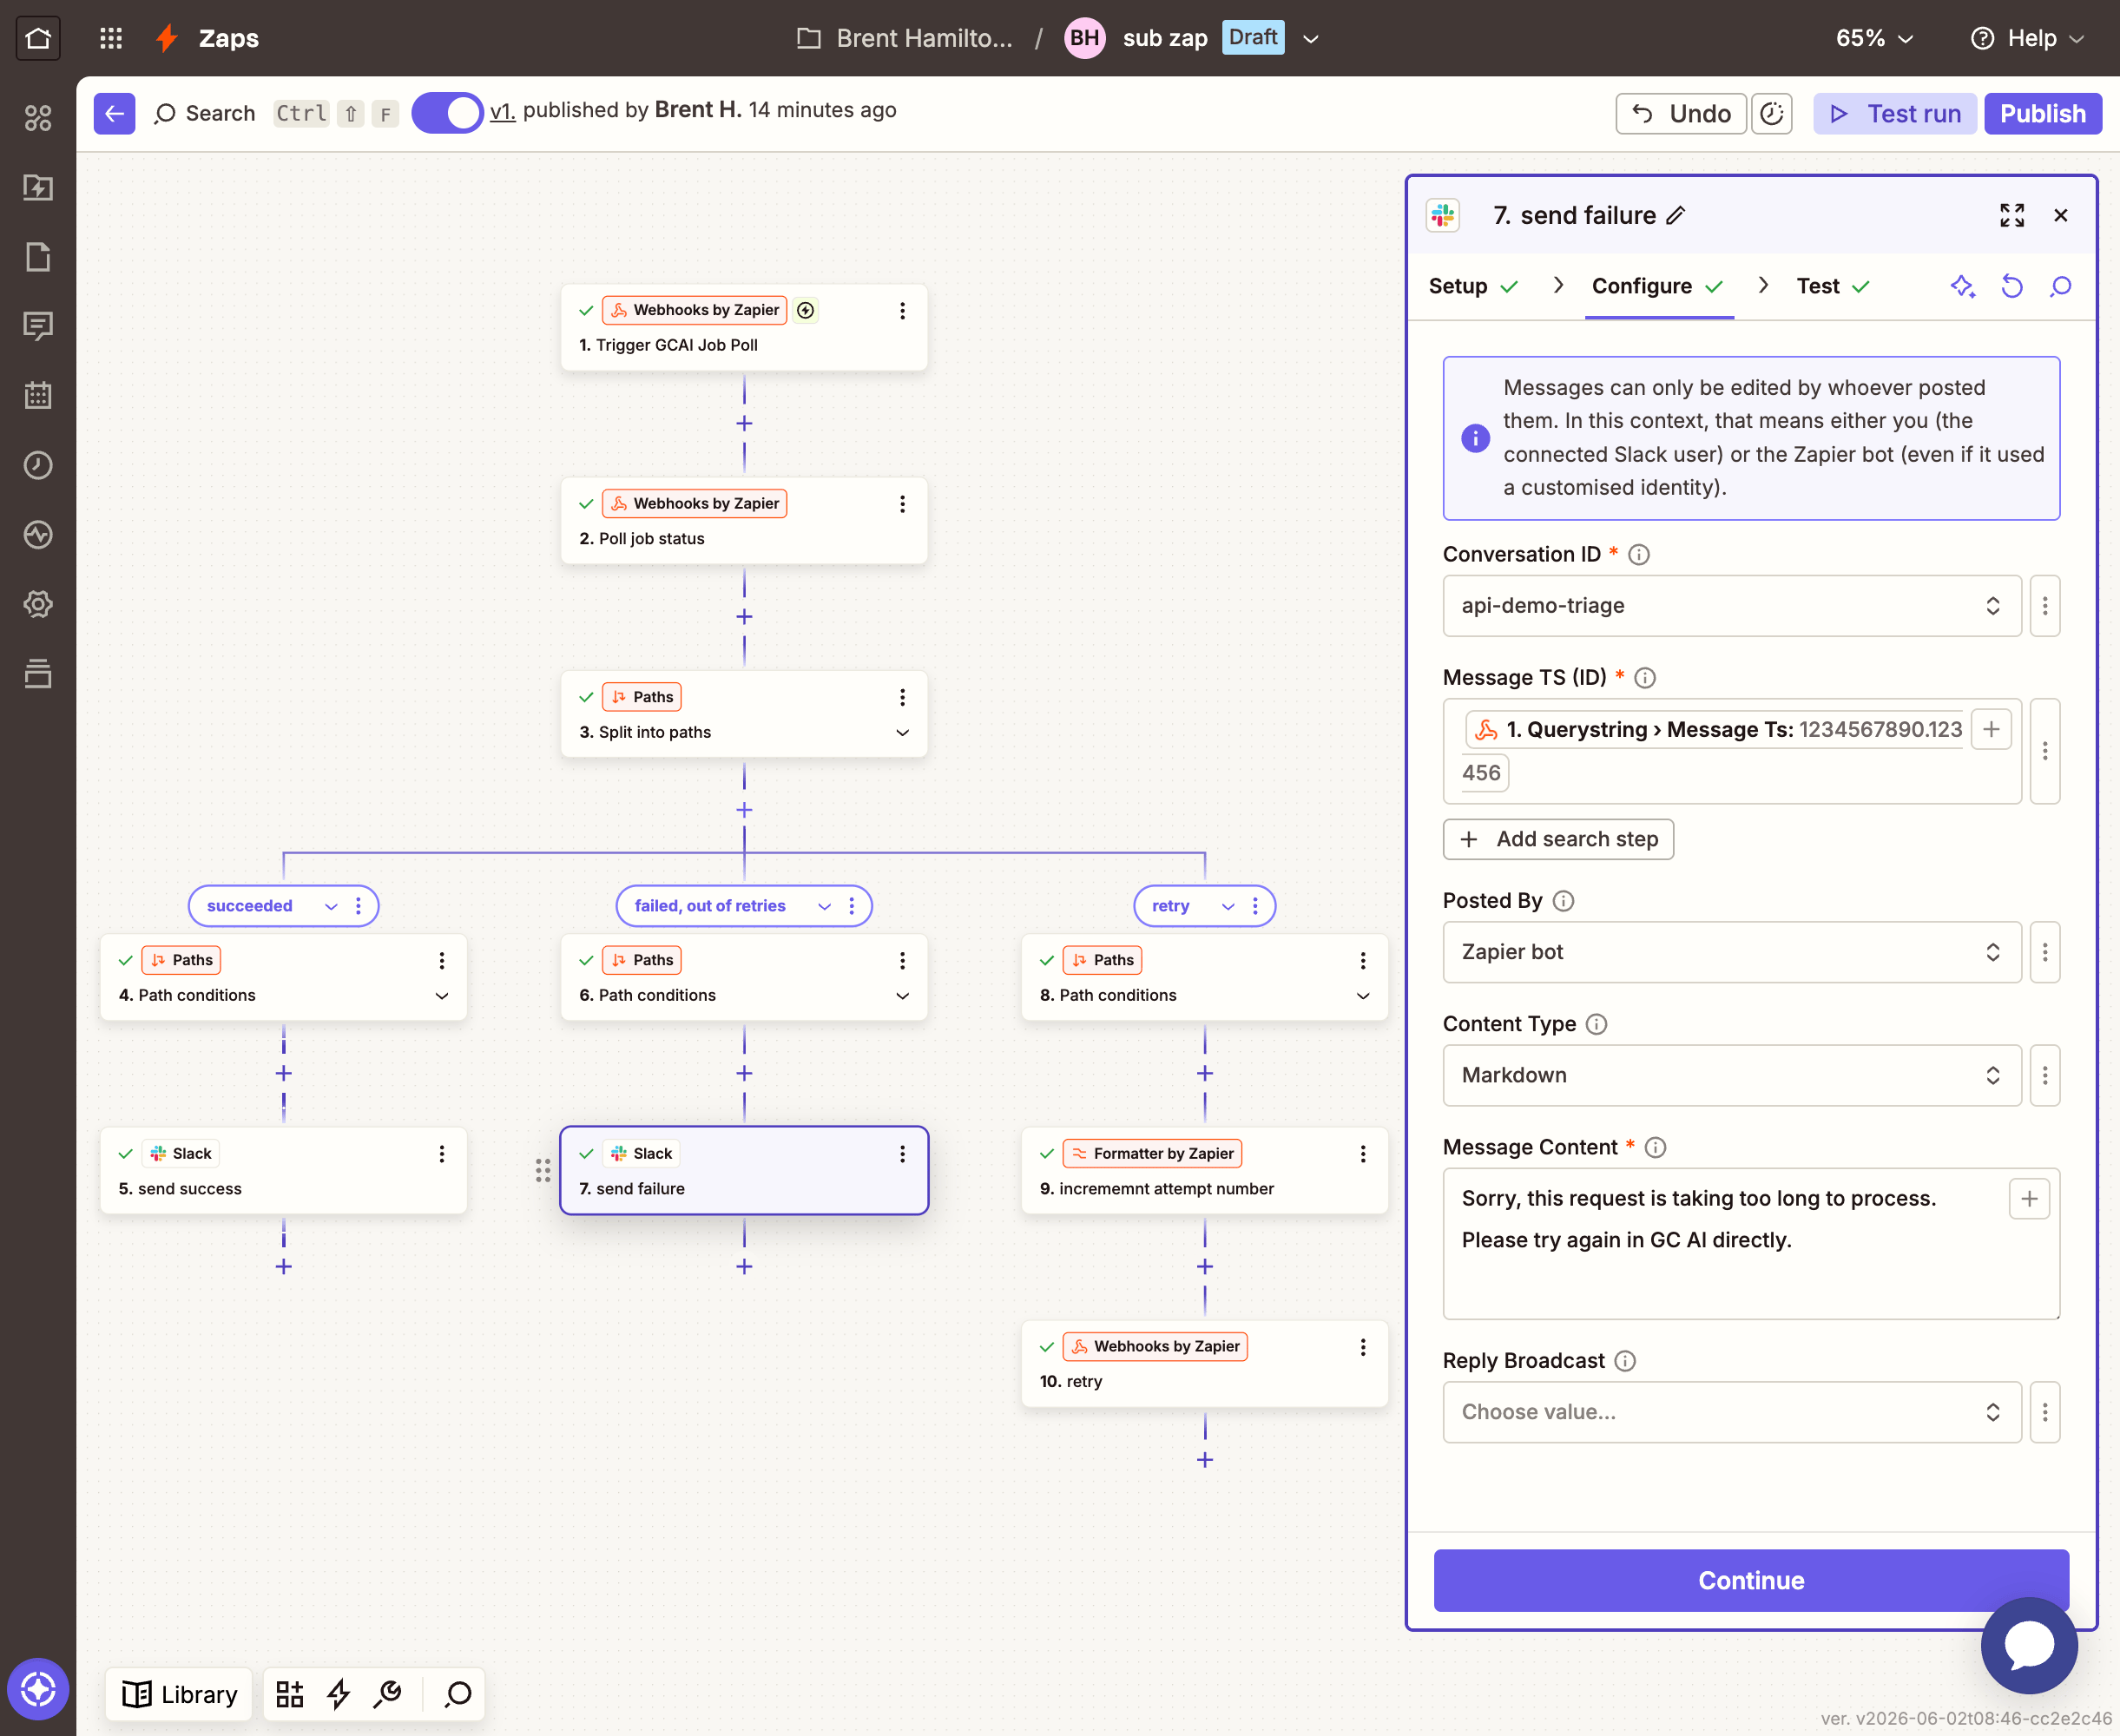Click Add search step button

[1558, 839]
